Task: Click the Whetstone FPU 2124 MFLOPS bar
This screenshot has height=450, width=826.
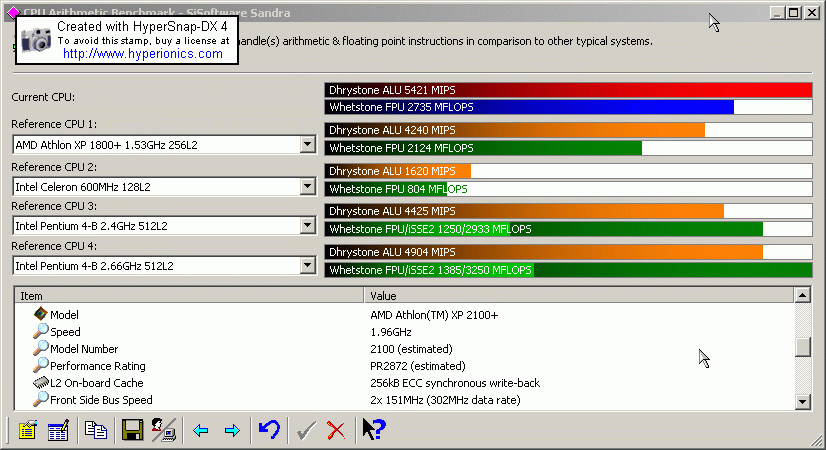Action: pos(568,148)
